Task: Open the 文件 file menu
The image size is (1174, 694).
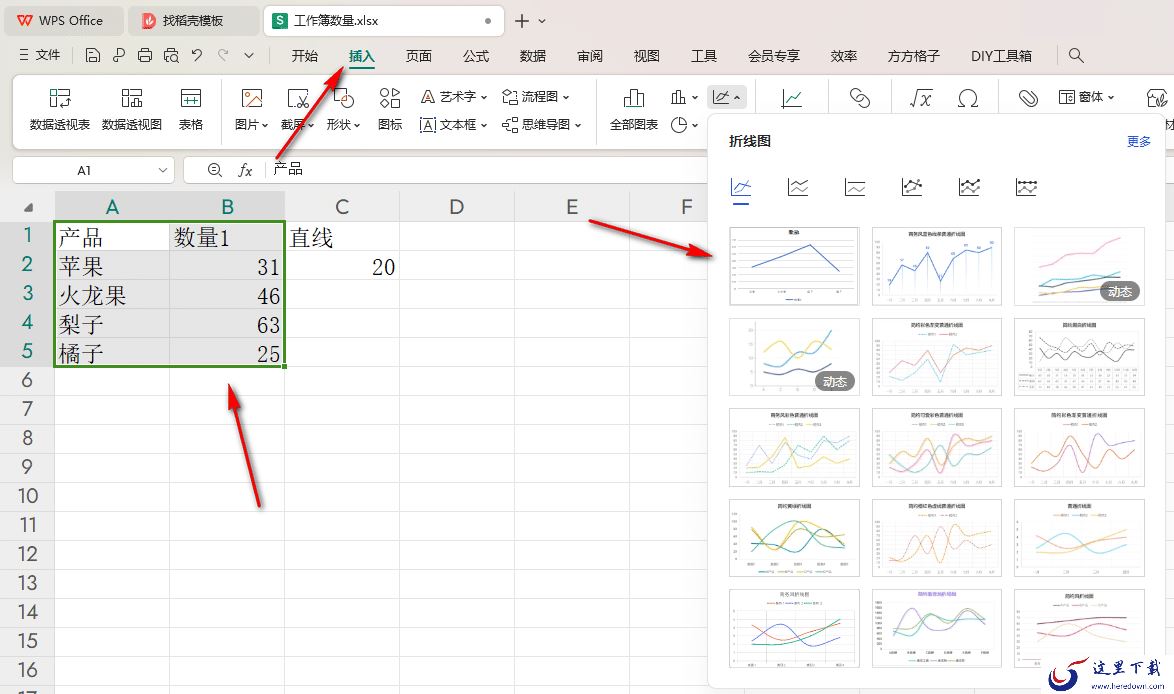Action: point(40,55)
